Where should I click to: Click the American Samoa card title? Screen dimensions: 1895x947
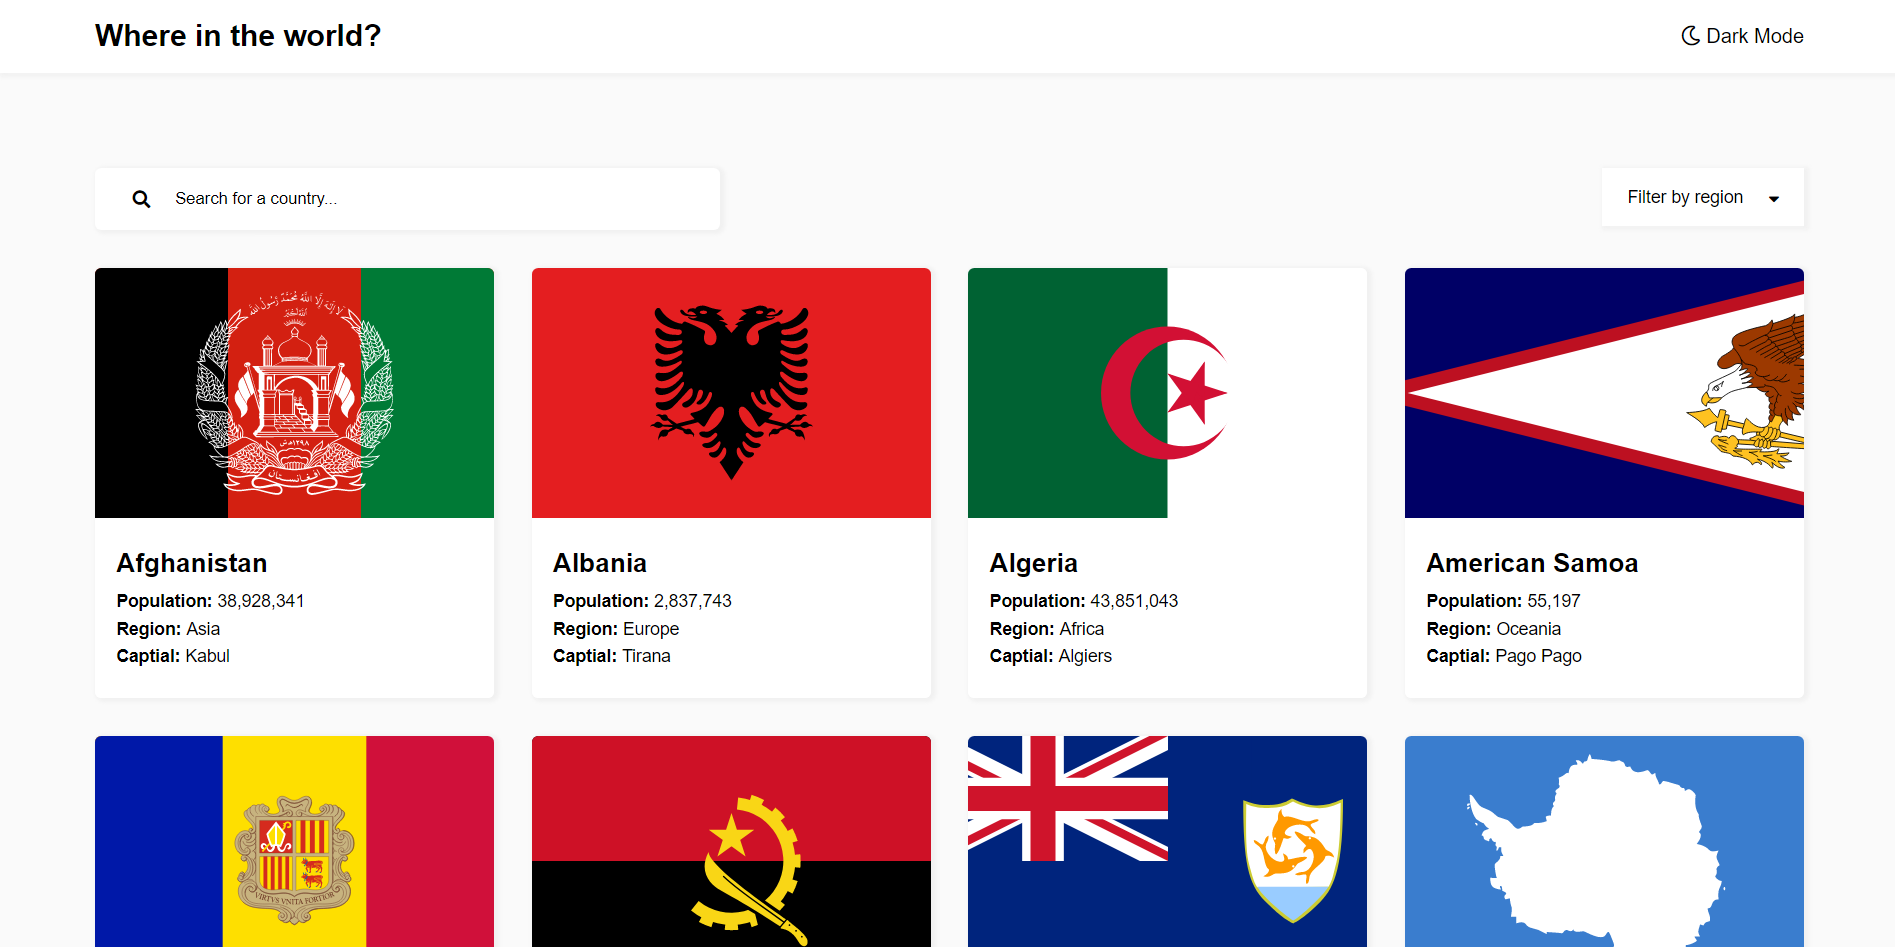tap(1532, 562)
